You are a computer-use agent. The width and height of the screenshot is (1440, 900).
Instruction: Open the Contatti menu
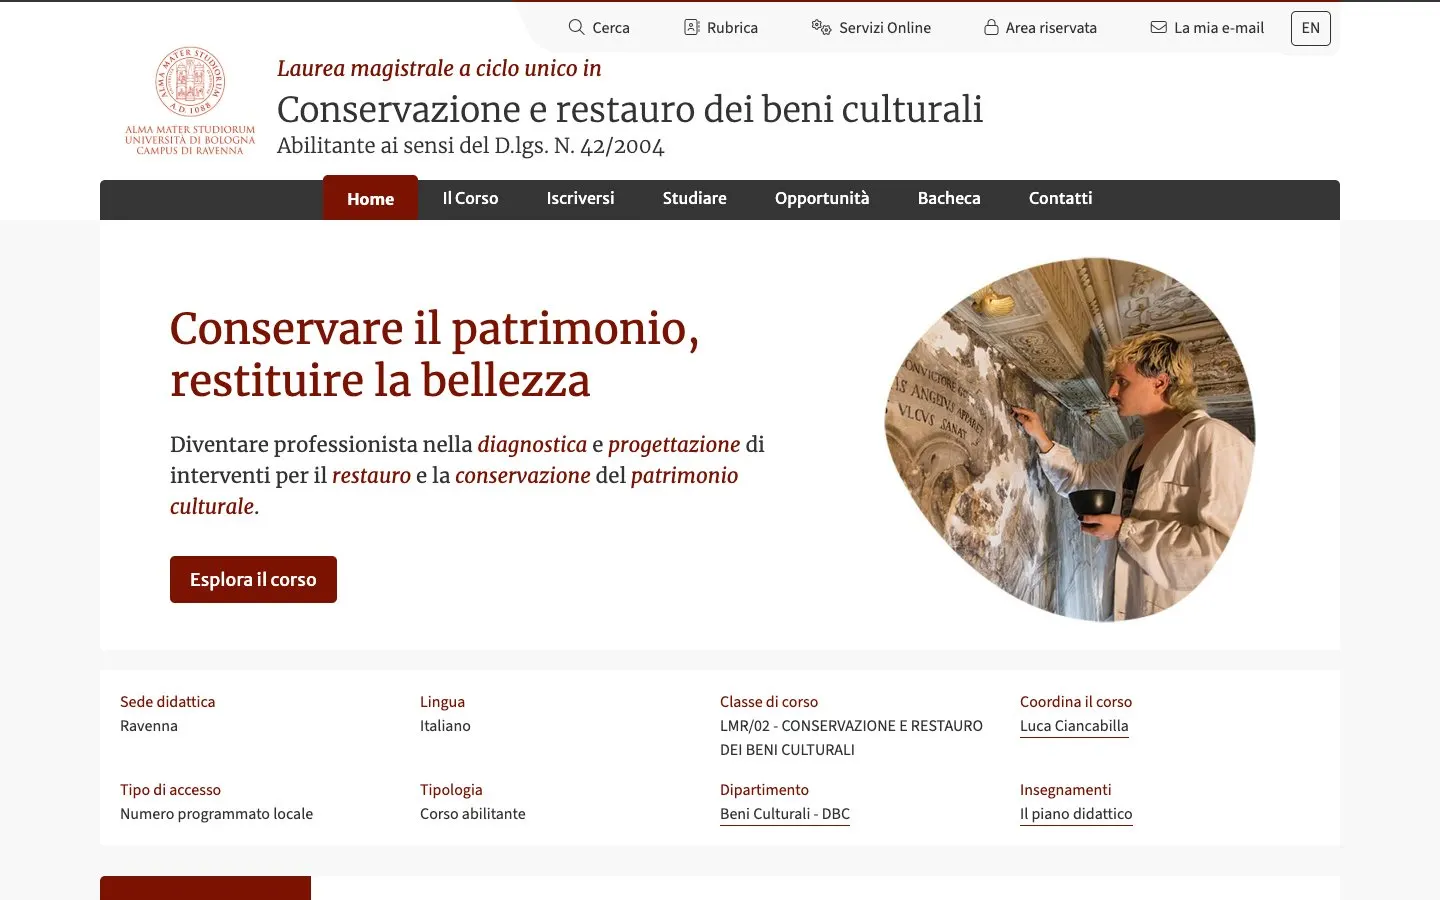click(x=1060, y=198)
